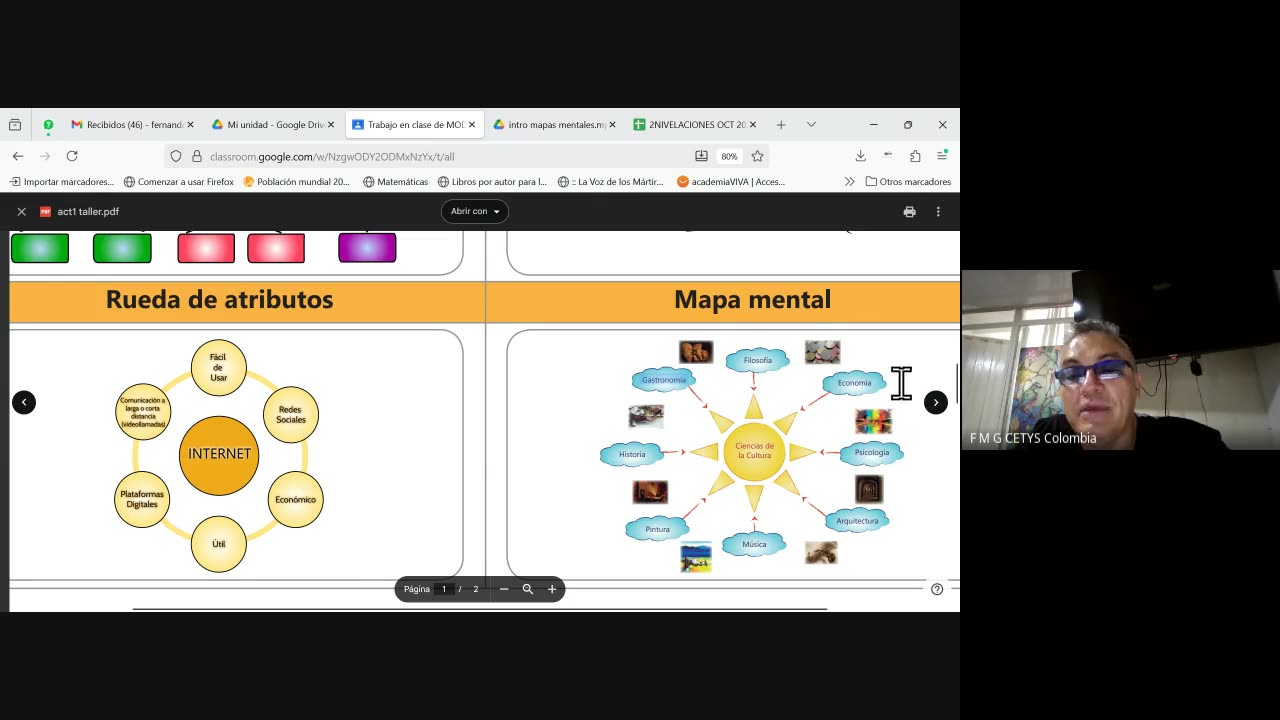
Task: Click the site security padlock icon
Action: [x=197, y=156]
